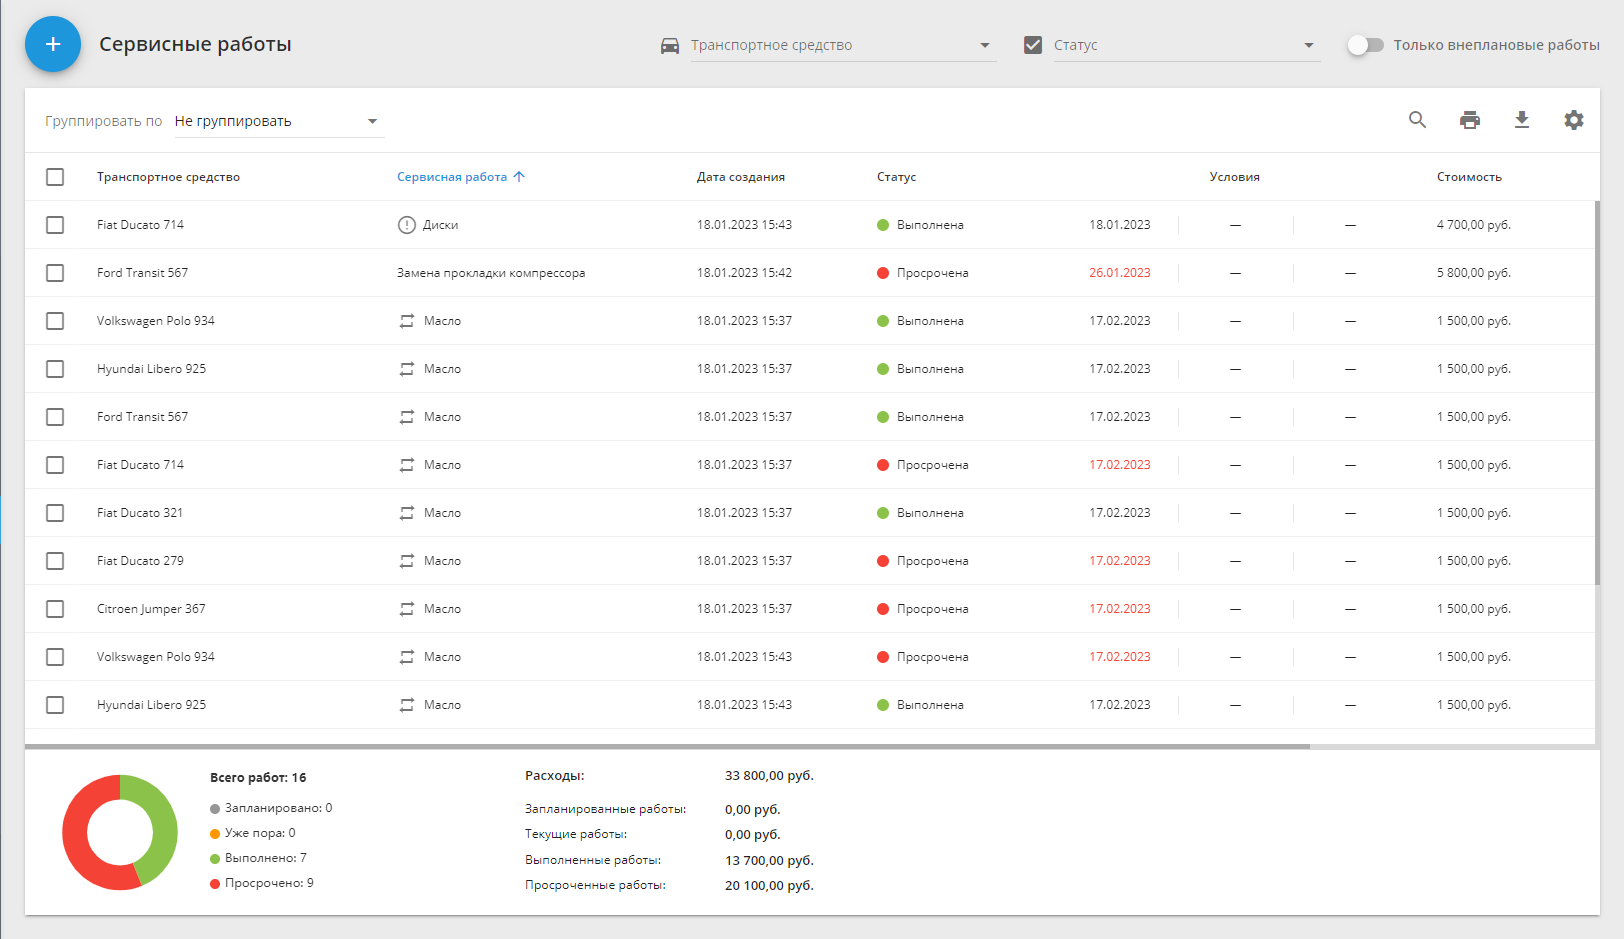This screenshot has width=1624, height=939.
Task: Click the blue add service work button
Action: pyautogui.click(x=53, y=44)
